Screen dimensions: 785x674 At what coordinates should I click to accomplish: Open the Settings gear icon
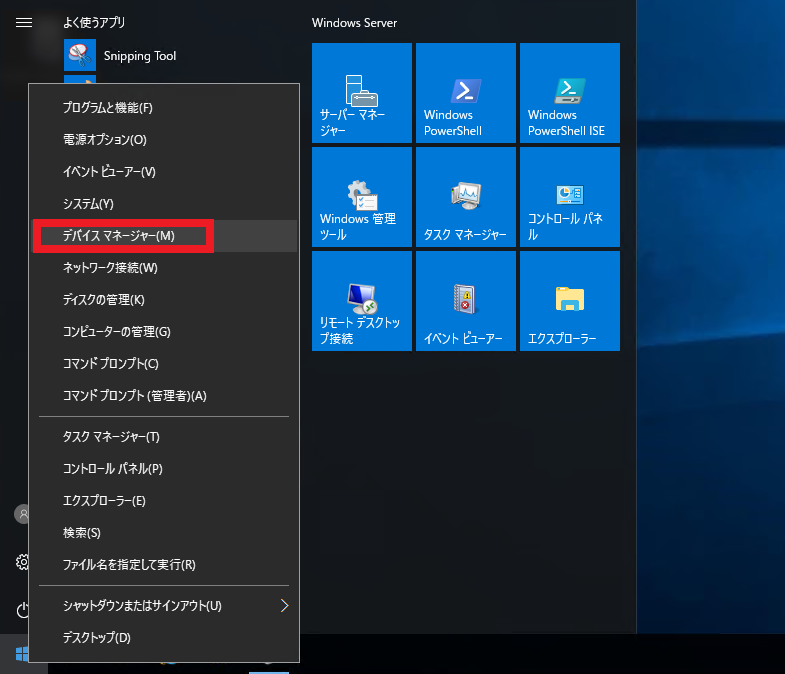22,562
